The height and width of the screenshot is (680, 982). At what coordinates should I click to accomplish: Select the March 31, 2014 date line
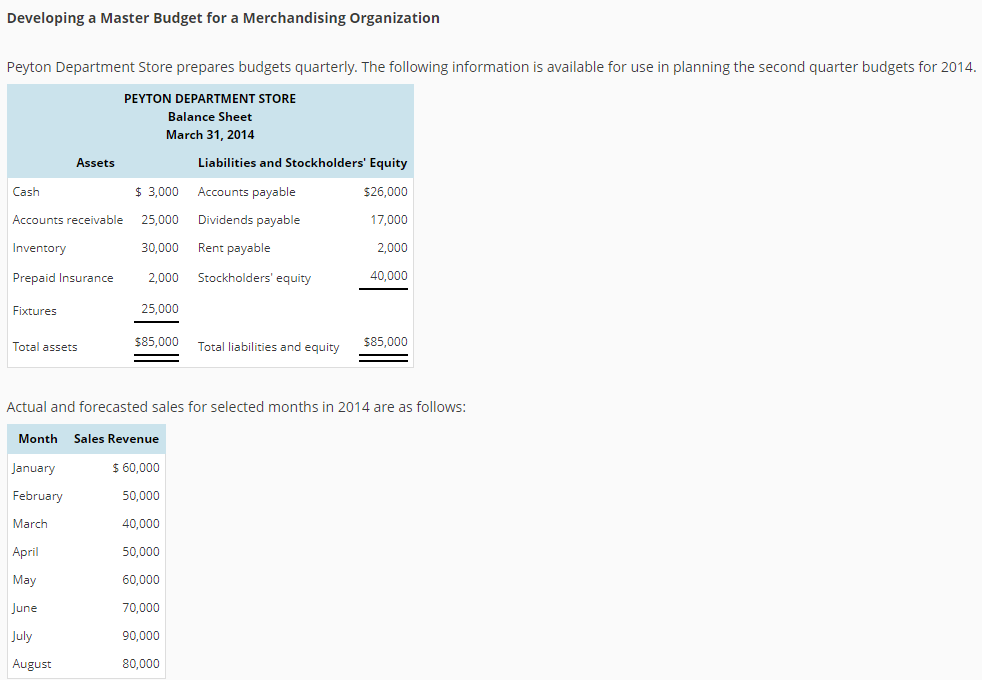pos(210,135)
